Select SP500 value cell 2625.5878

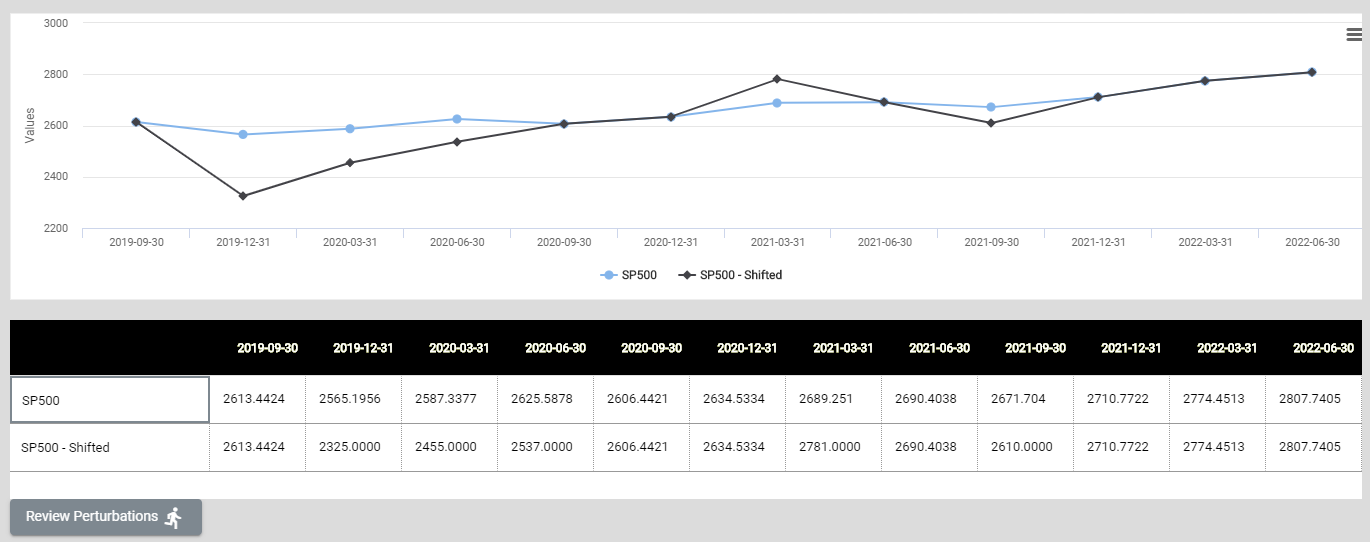546,399
